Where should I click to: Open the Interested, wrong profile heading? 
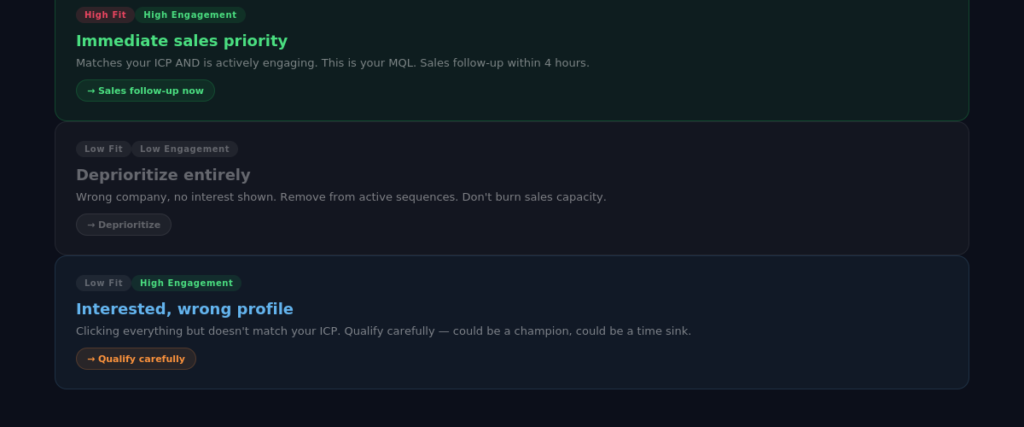[184, 309]
